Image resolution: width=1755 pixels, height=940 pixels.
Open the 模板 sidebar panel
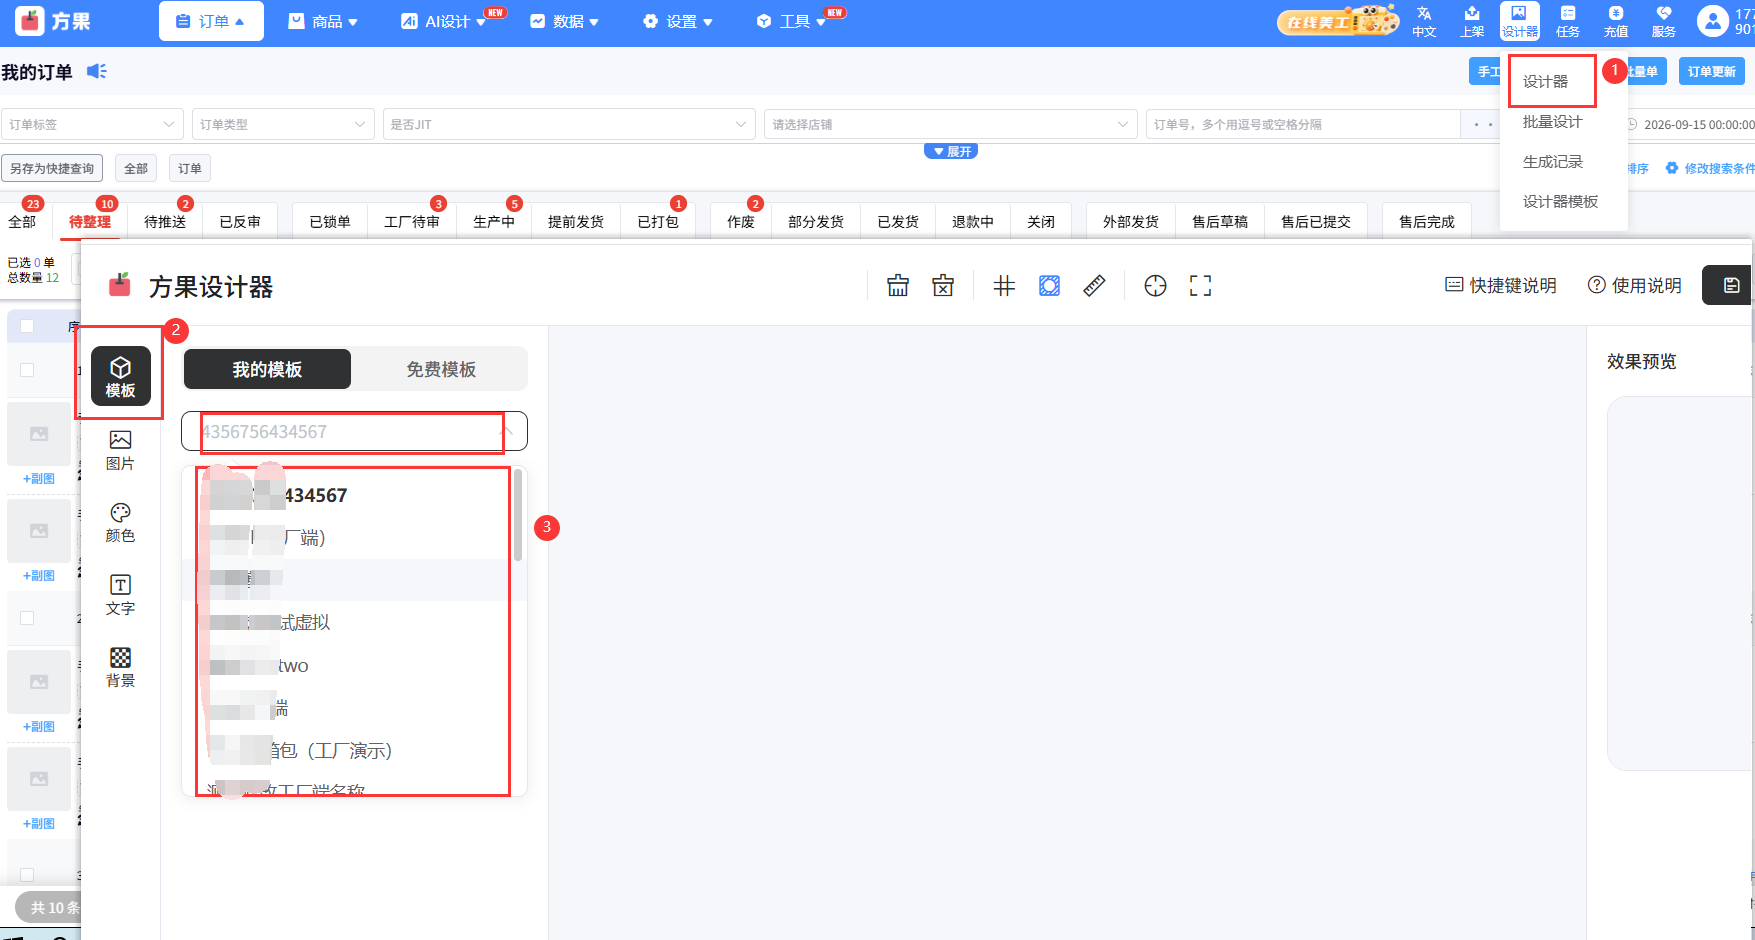click(x=120, y=376)
